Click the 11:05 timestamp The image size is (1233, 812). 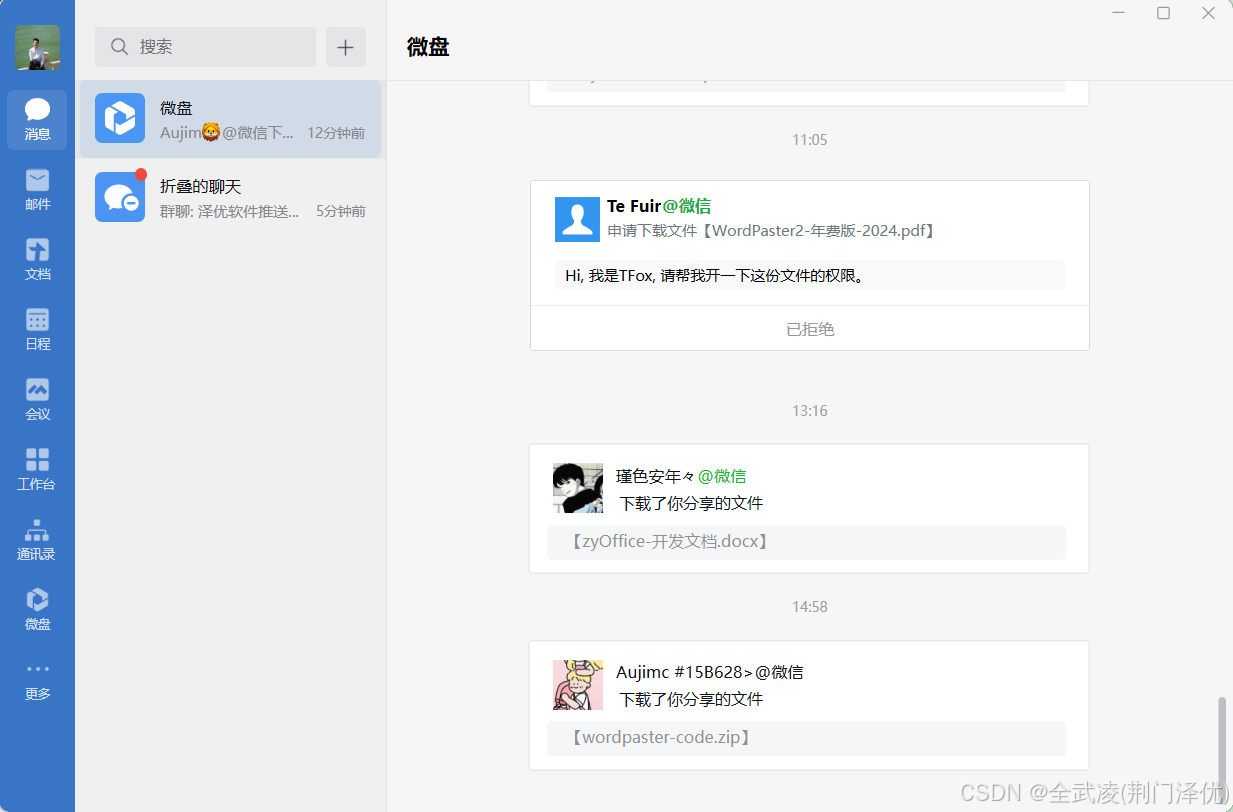(810, 140)
